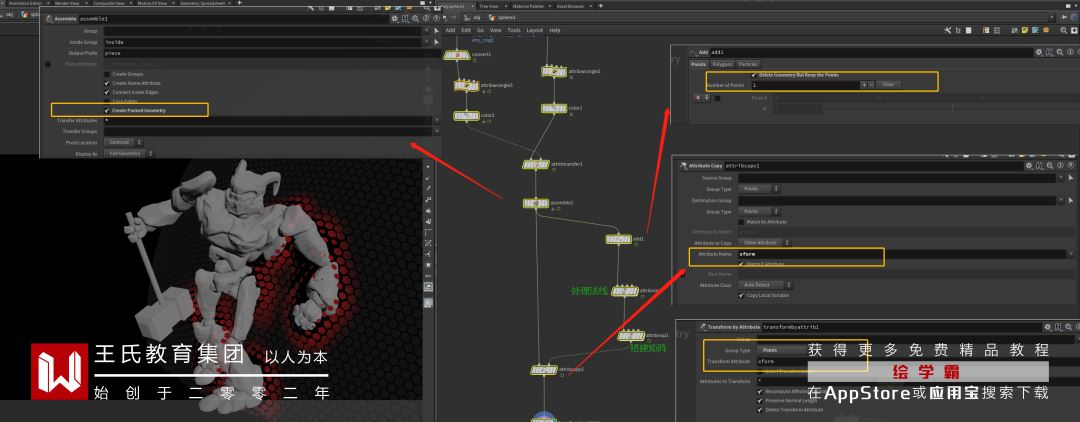Open first Group Type Points dropdown in Attribute Copy
This screenshot has width=1080, height=422.
(x=758, y=189)
